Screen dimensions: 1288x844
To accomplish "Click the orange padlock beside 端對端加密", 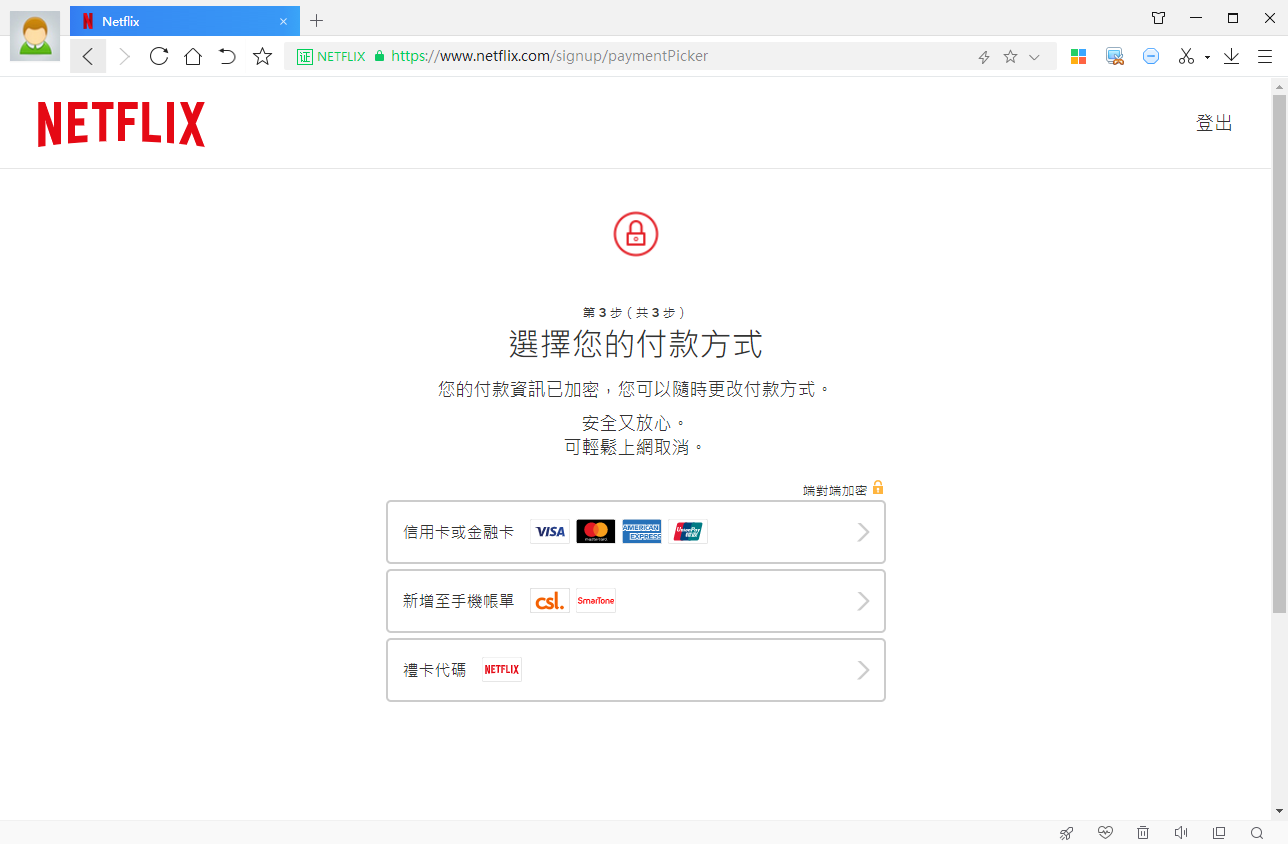I will pyautogui.click(x=878, y=488).
